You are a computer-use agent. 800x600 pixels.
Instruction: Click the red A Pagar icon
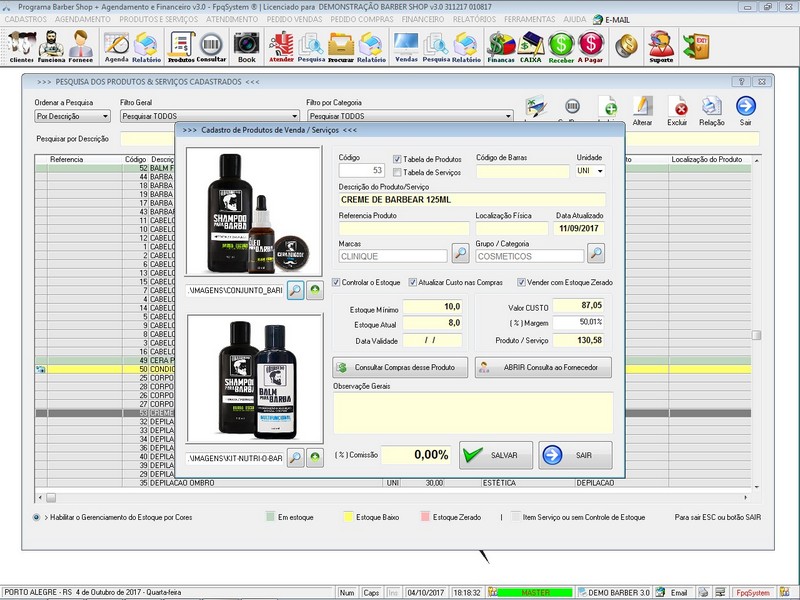590,47
